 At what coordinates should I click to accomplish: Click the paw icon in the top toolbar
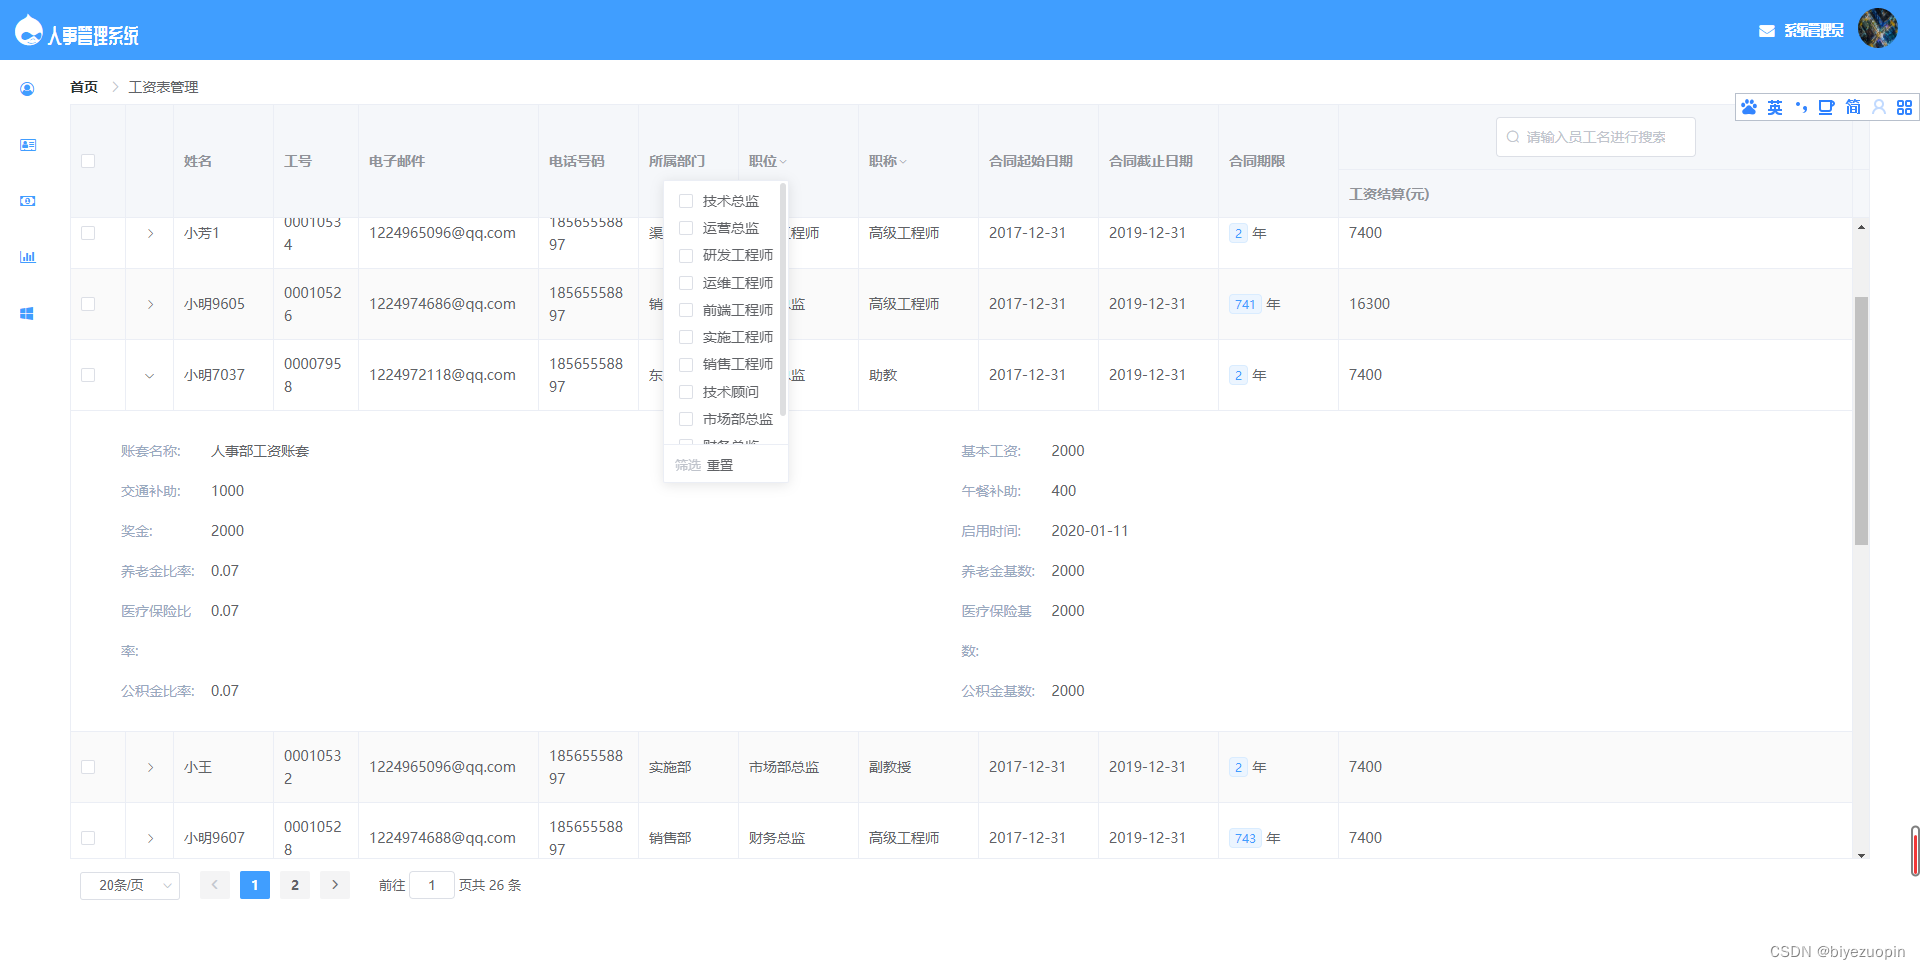pyautogui.click(x=1749, y=107)
